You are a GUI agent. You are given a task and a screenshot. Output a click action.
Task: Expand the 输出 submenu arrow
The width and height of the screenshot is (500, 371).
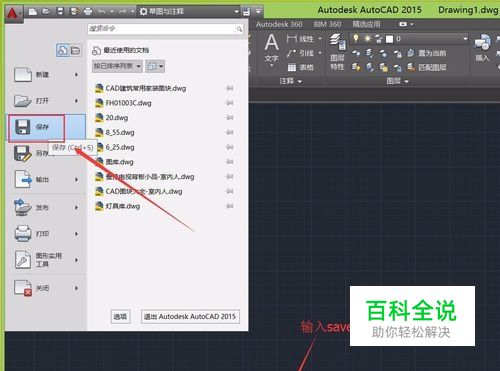pos(76,180)
